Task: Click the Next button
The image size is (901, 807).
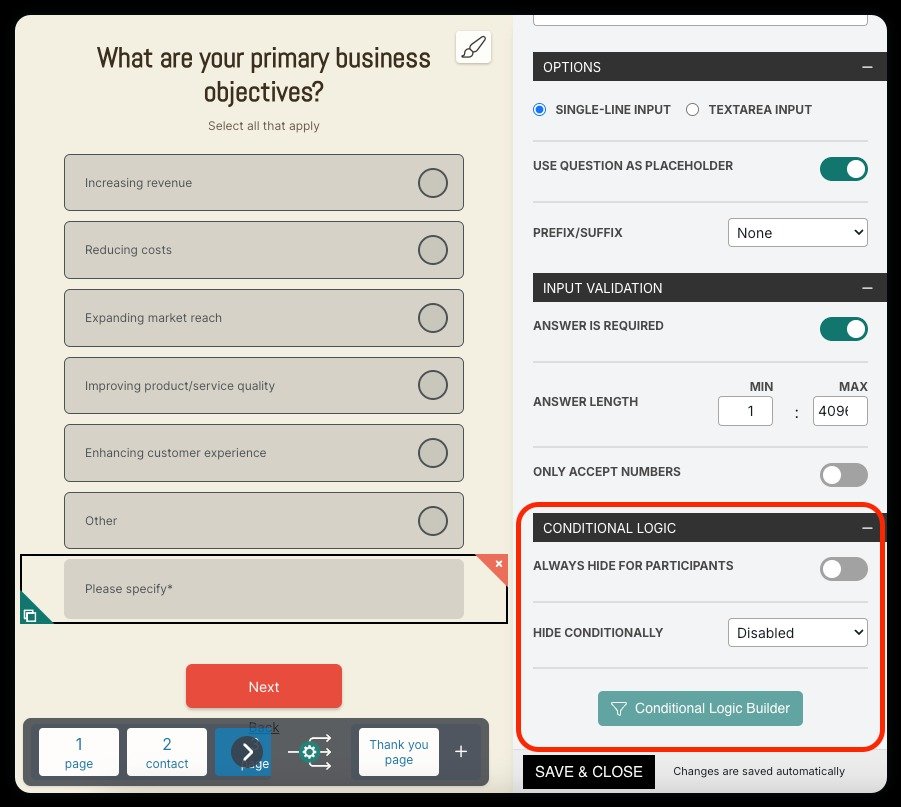Action: [x=264, y=686]
